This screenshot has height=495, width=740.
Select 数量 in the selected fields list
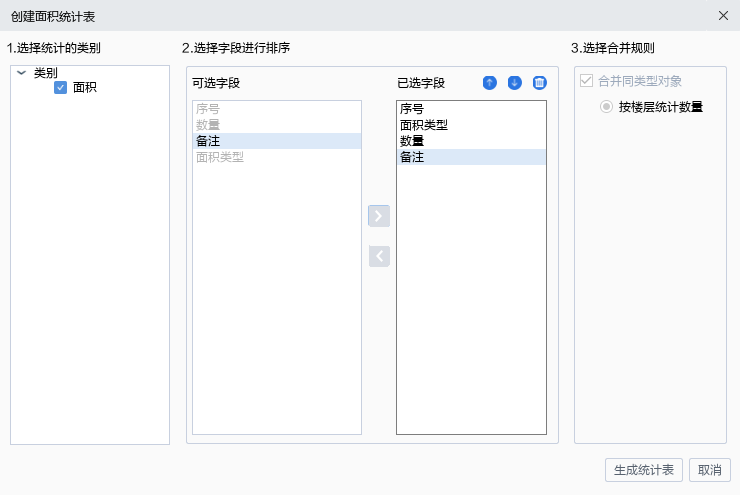pyautogui.click(x=471, y=141)
